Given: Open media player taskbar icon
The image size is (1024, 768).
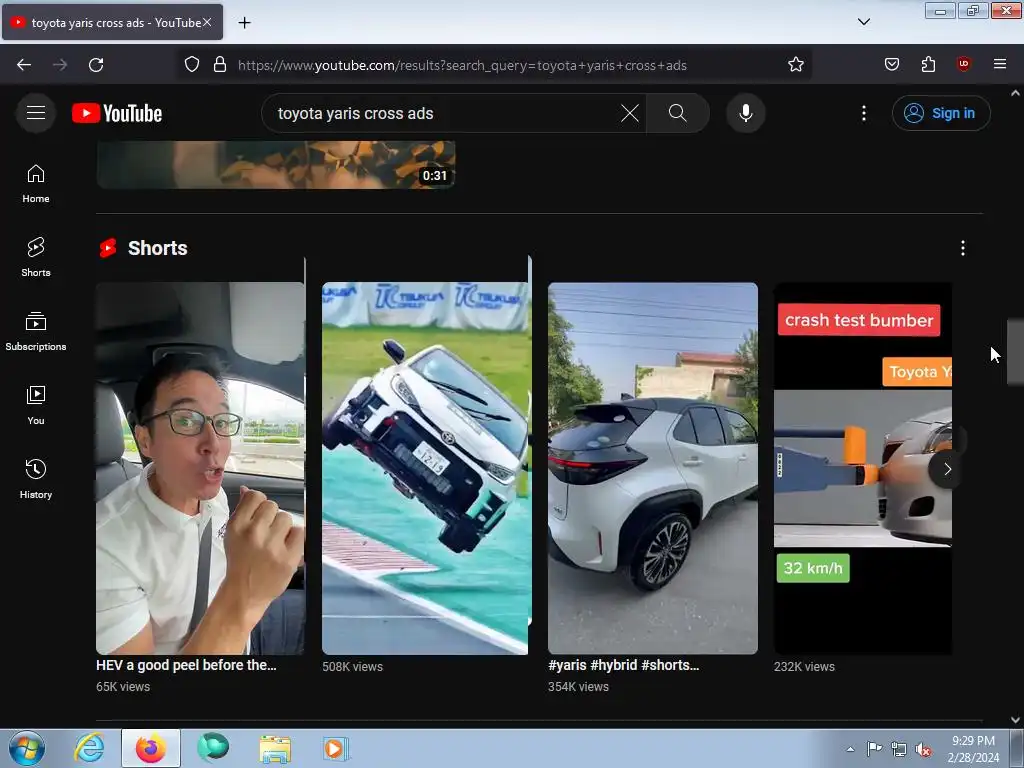Looking at the screenshot, I should click(335, 748).
